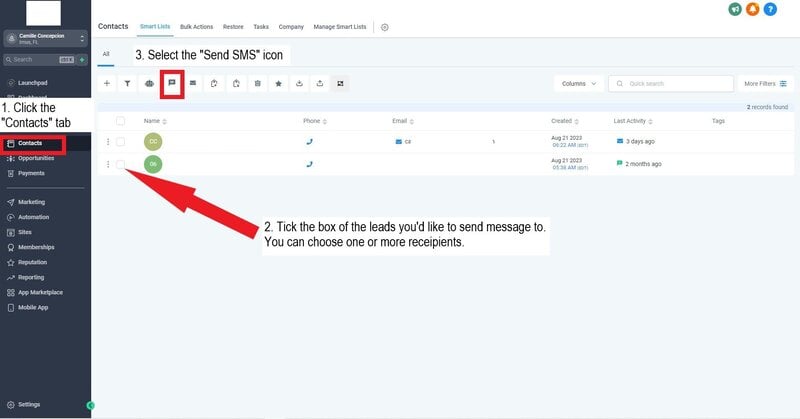Click the Delete contacts trash icon

coord(258,84)
